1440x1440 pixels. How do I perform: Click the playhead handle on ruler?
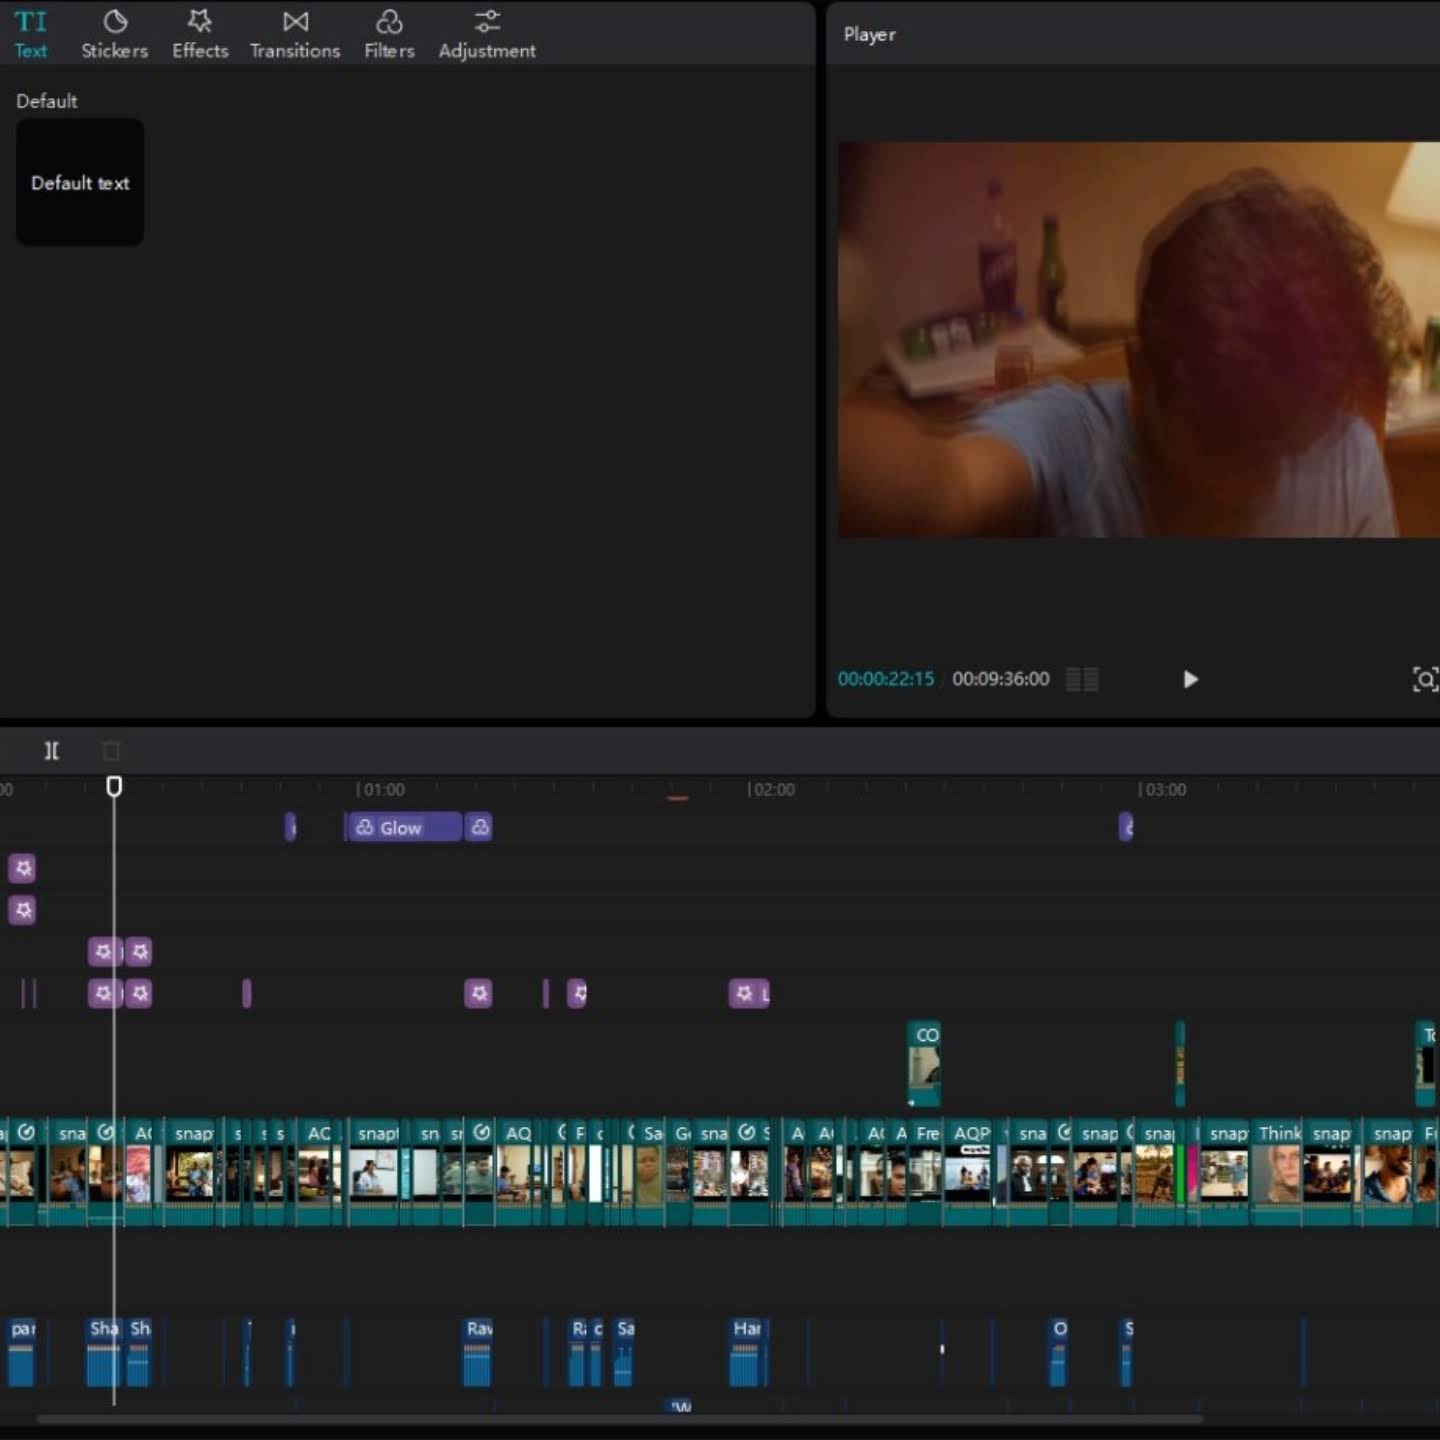click(x=114, y=787)
